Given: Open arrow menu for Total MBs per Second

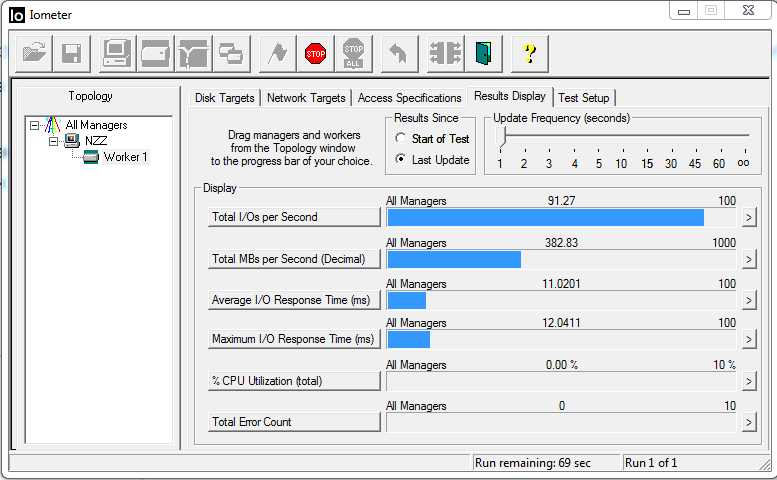Looking at the screenshot, I should coord(749,260).
